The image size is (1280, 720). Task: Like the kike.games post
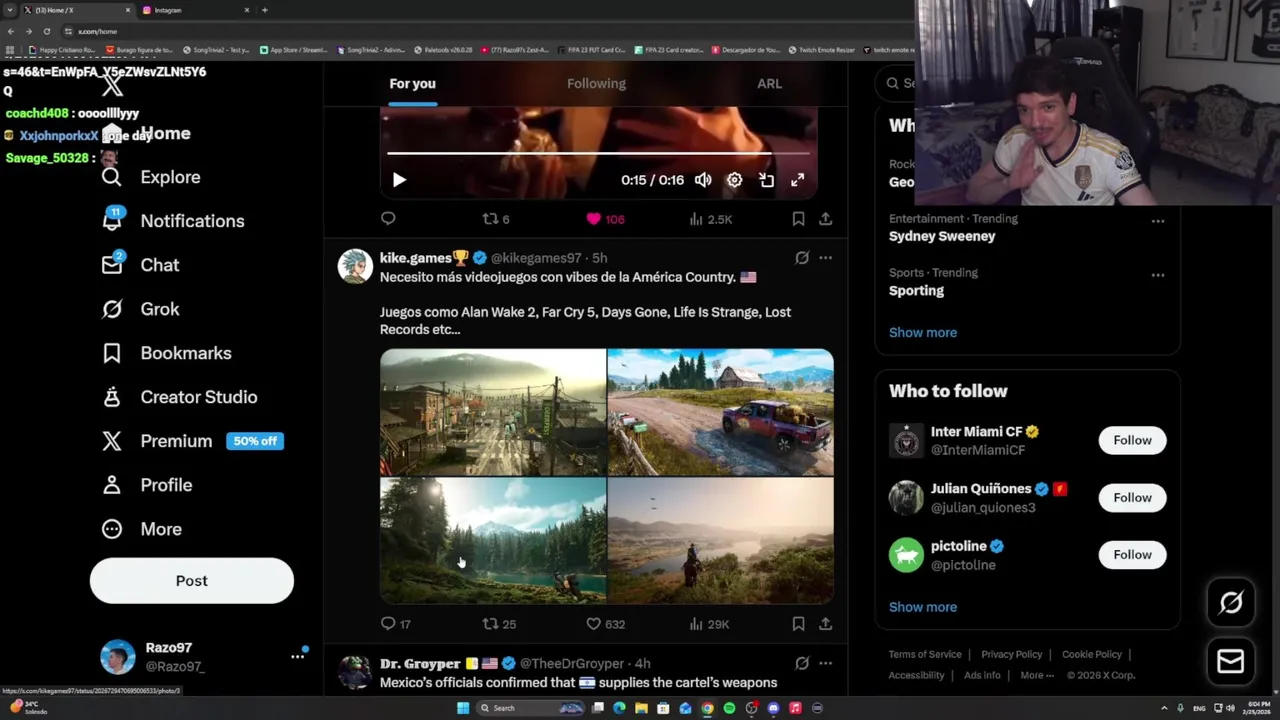(x=605, y=624)
